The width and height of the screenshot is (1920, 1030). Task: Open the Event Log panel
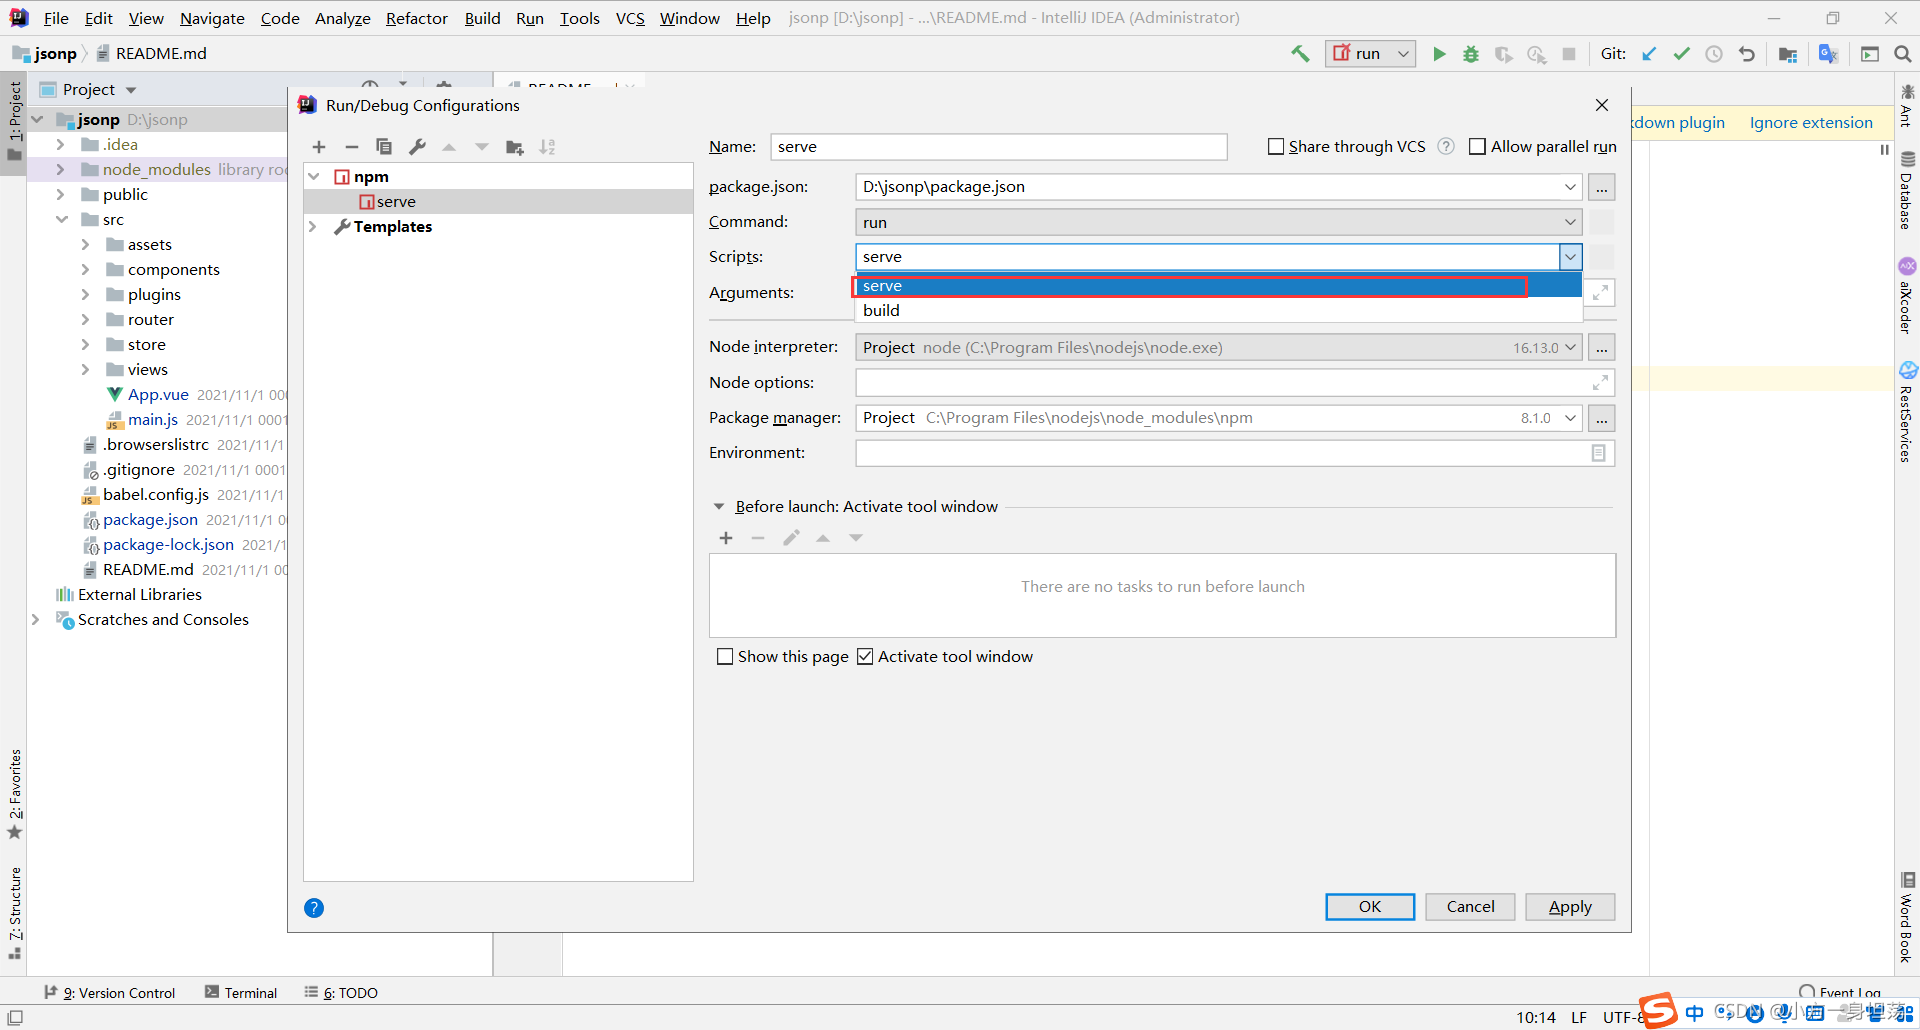click(x=1840, y=992)
